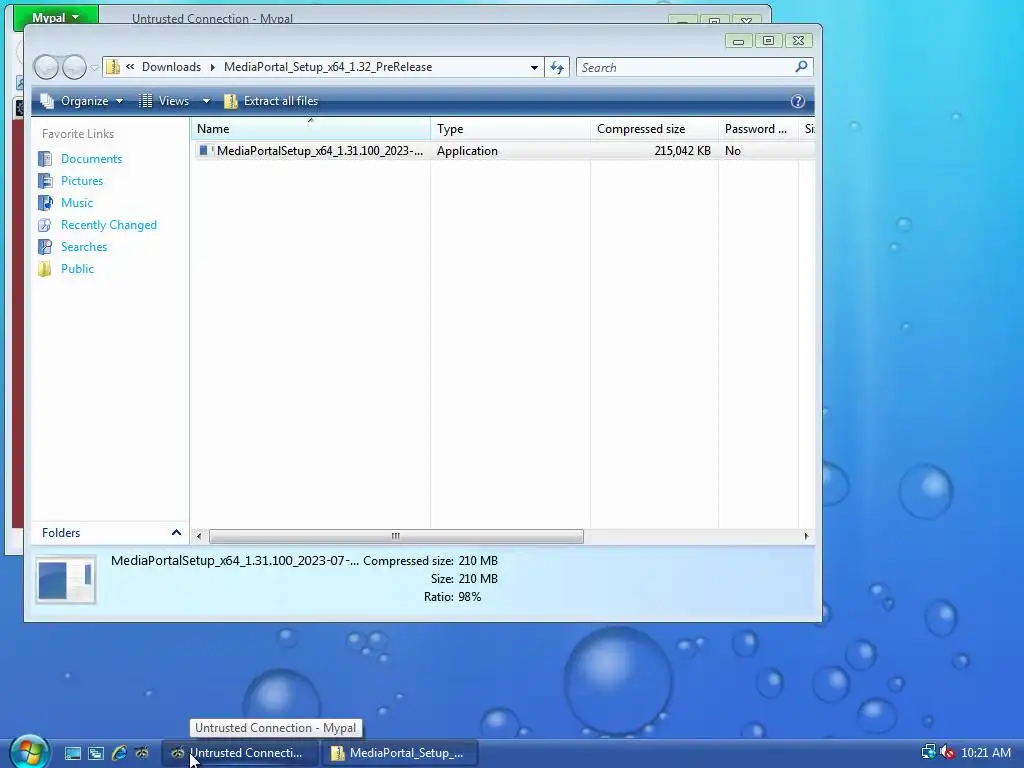Expand the arrow after Downloads breadcrumb
The image size is (1024, 768).
[x=212, y=67]
